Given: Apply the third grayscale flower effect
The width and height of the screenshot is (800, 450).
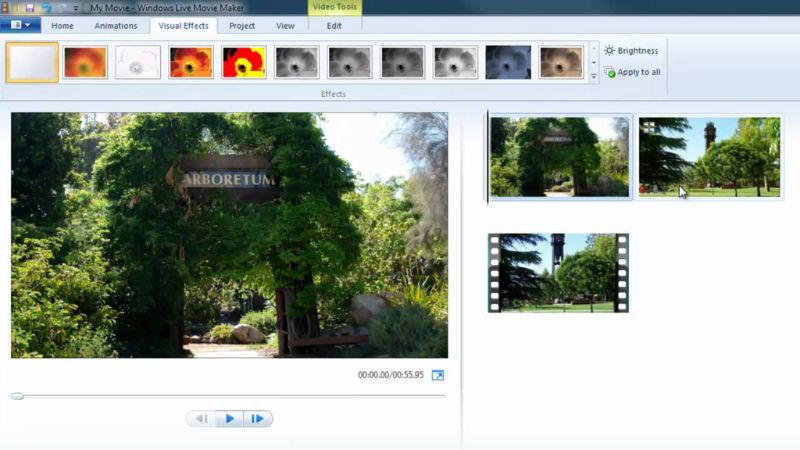Looking at the screenshot, I should (x=403, y=62).
